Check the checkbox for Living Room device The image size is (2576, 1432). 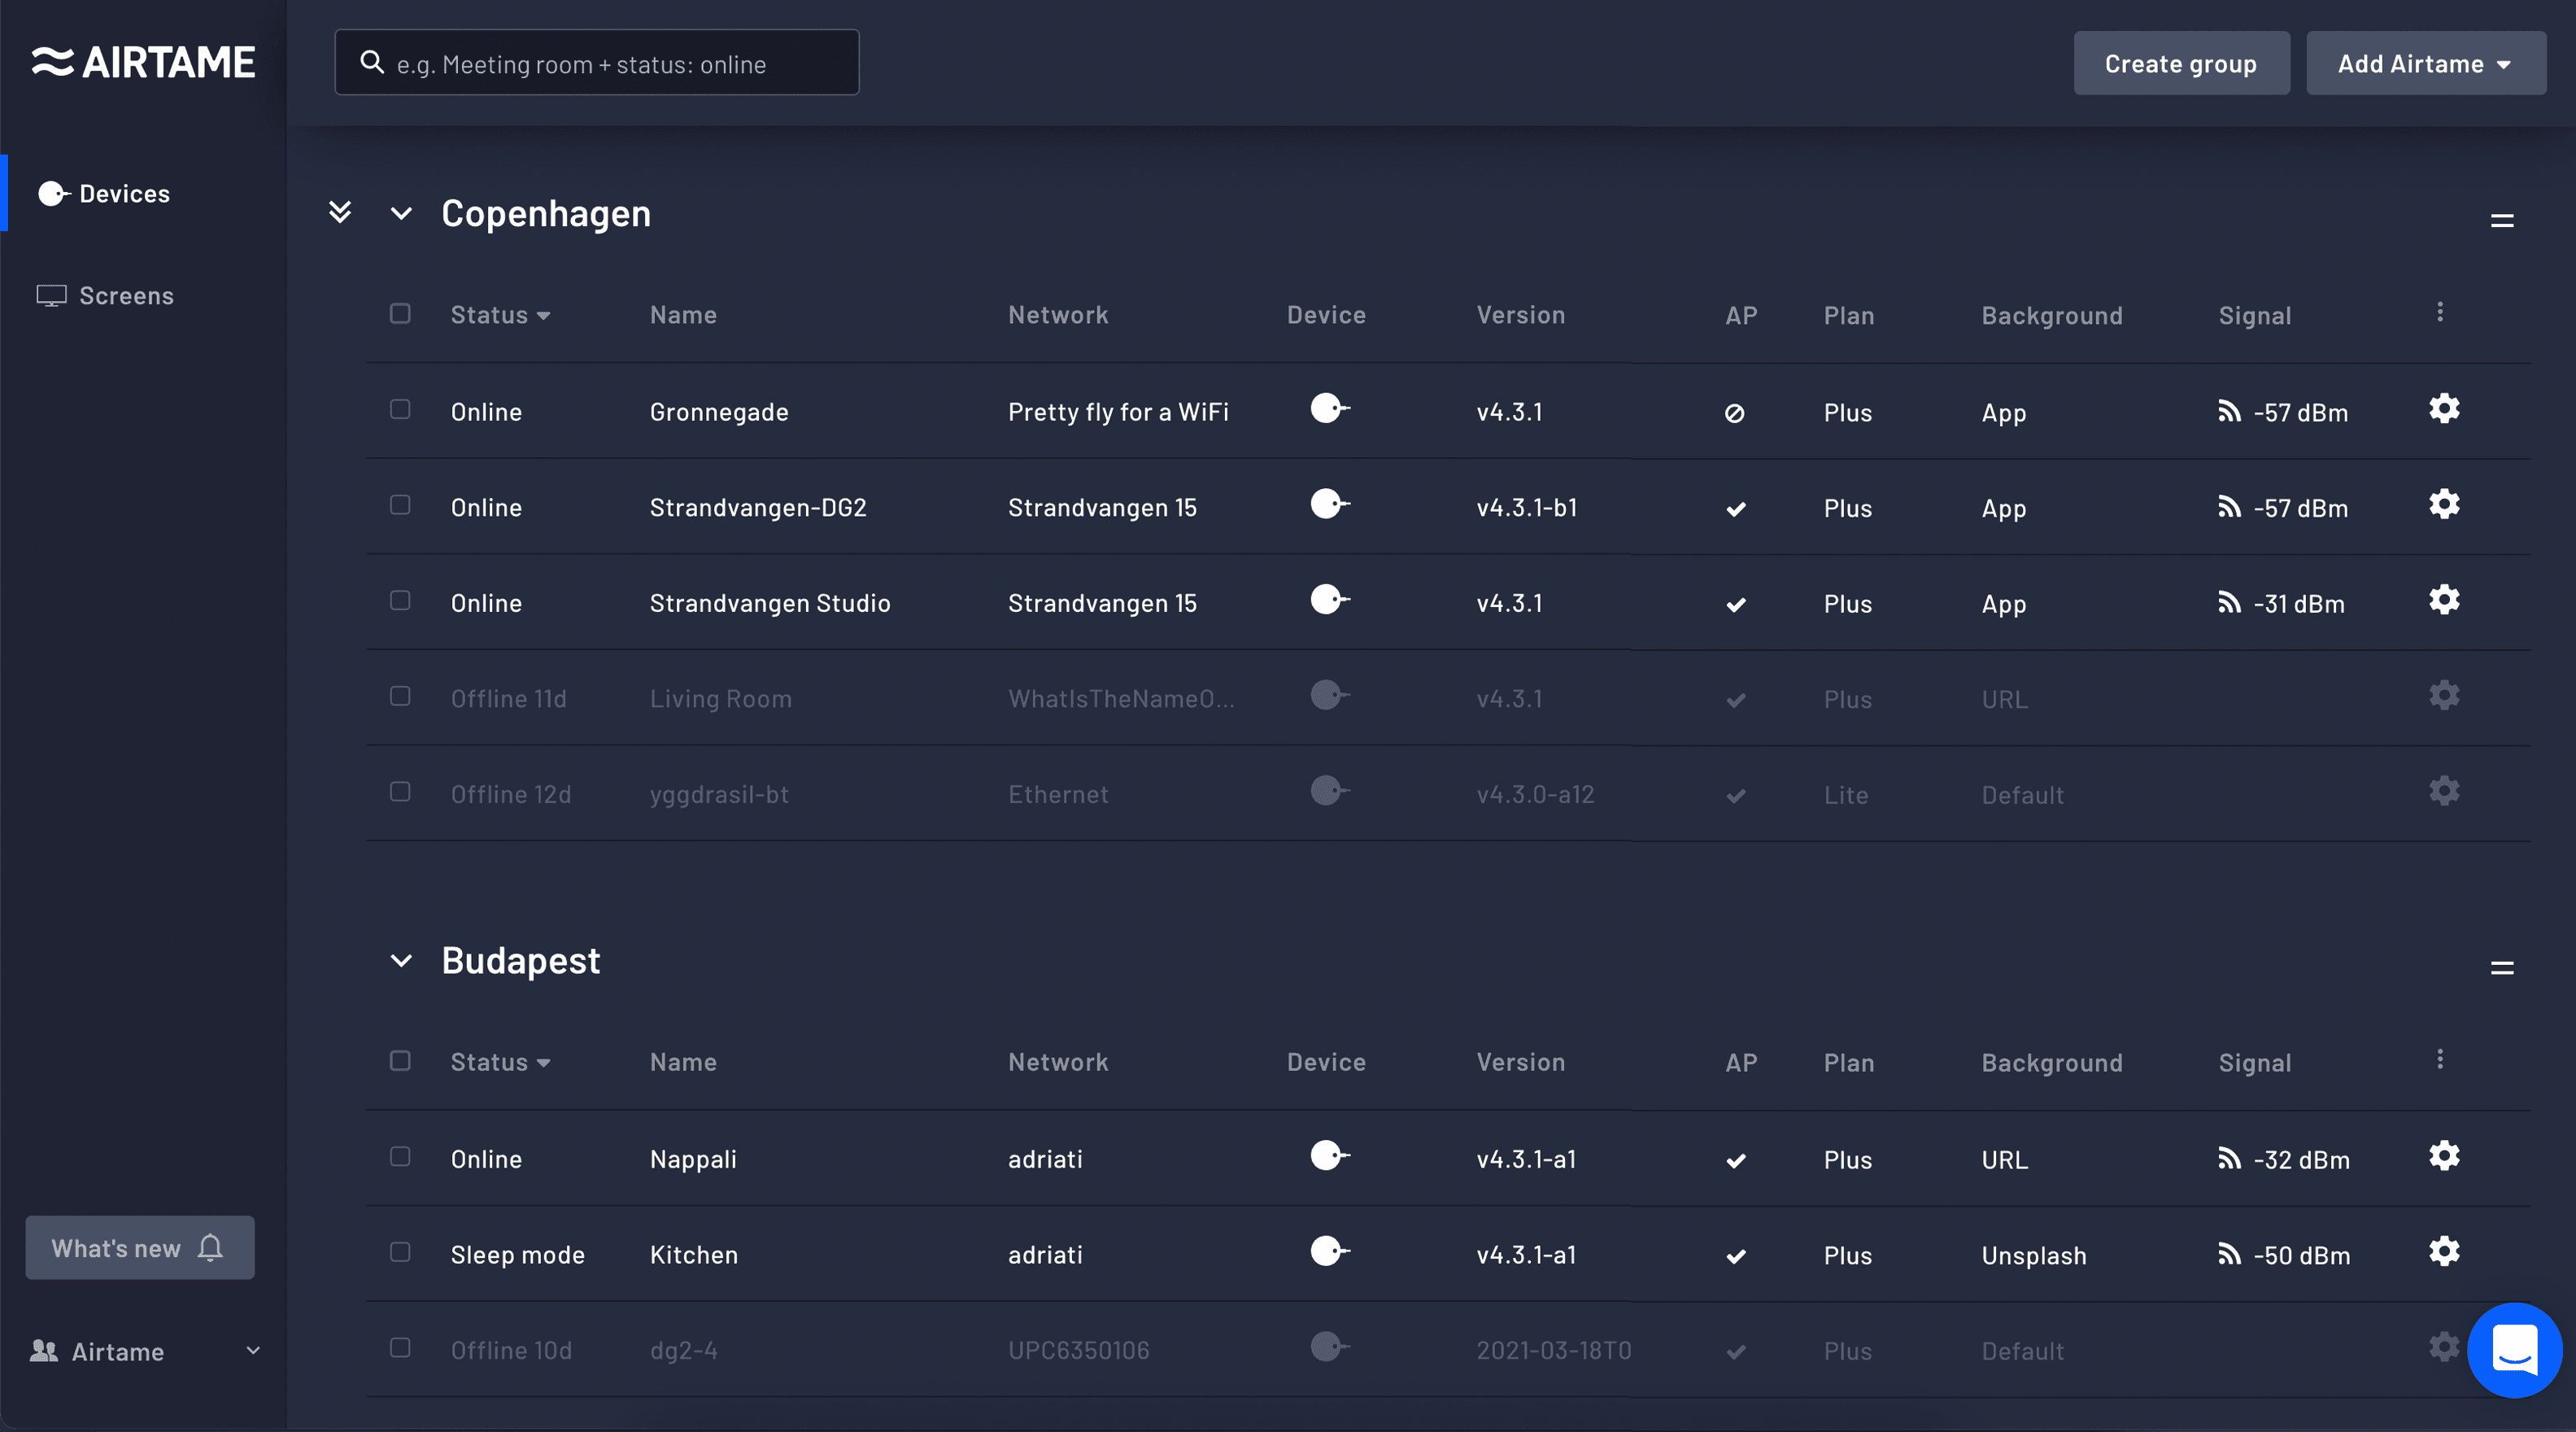pos(400,695)
